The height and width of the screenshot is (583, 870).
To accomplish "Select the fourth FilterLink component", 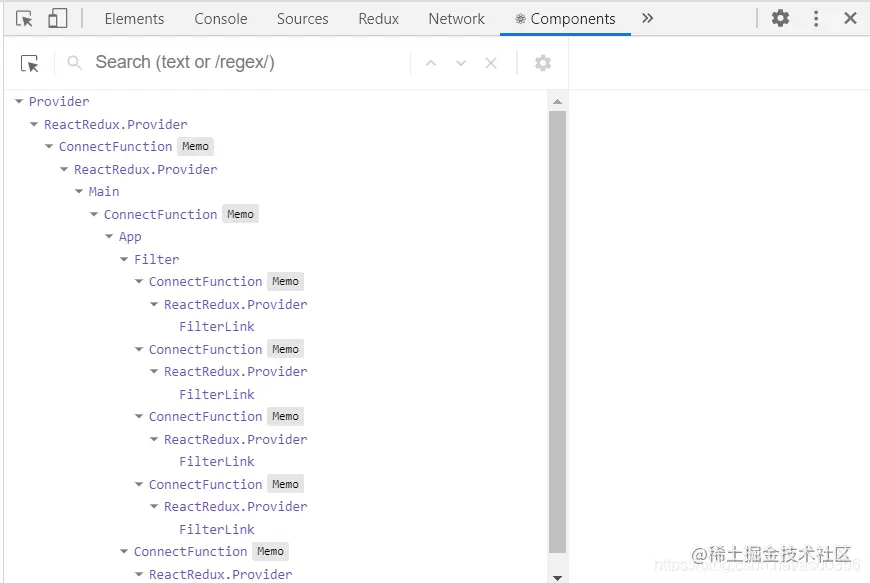I will tap(217, 529).
